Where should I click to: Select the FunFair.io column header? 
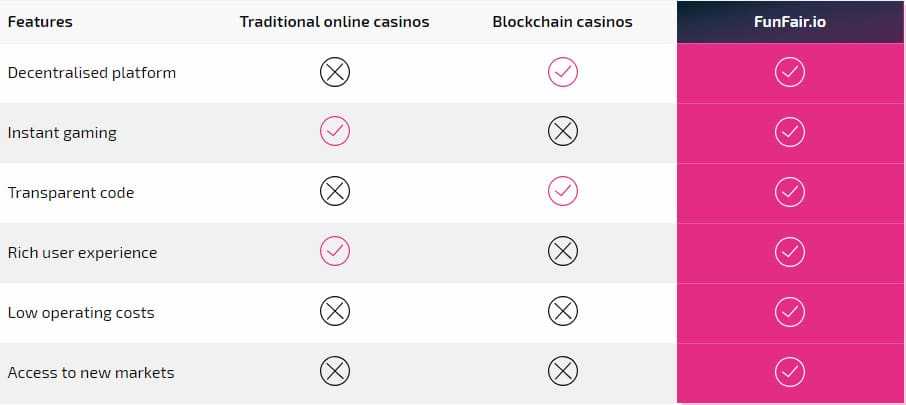(x=790, y=21)
